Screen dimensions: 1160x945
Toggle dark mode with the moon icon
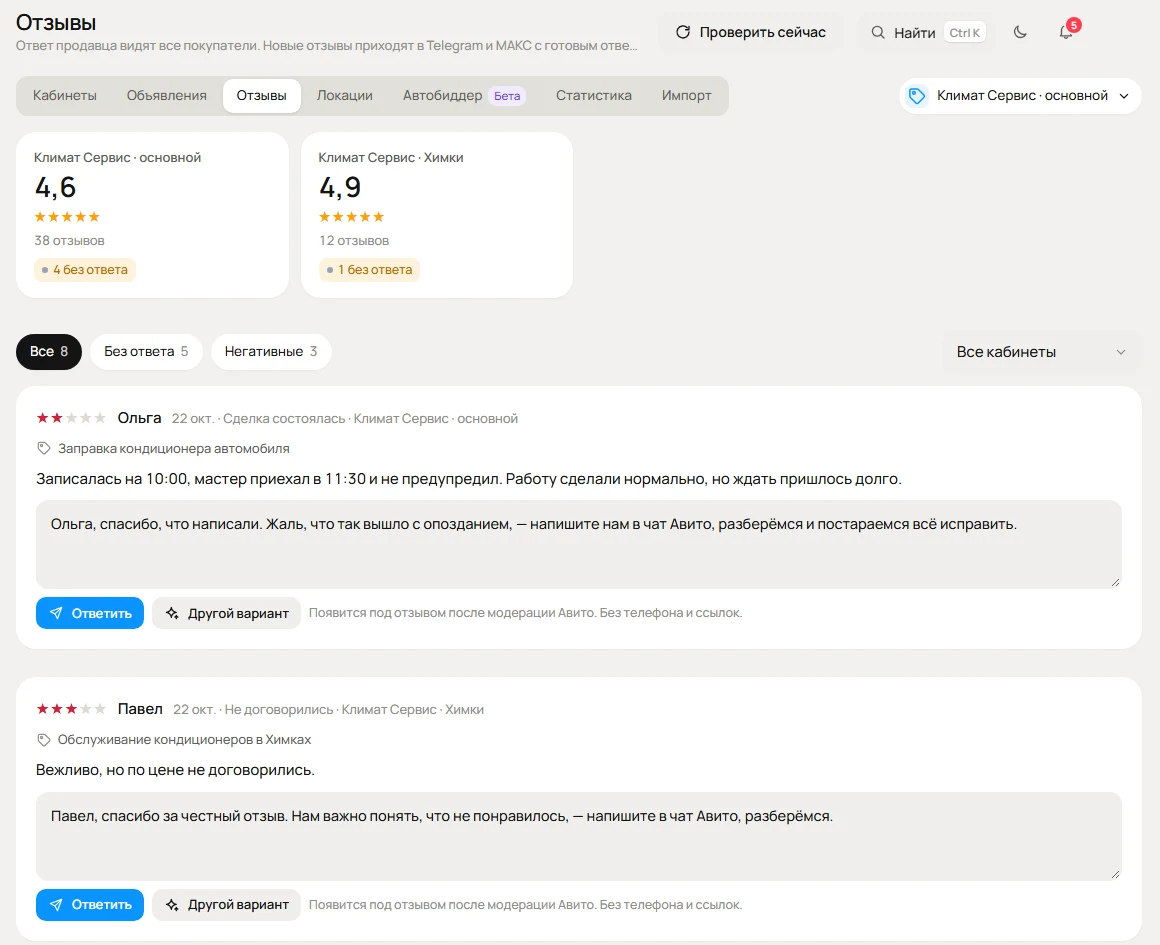(x=1020, y=32)
